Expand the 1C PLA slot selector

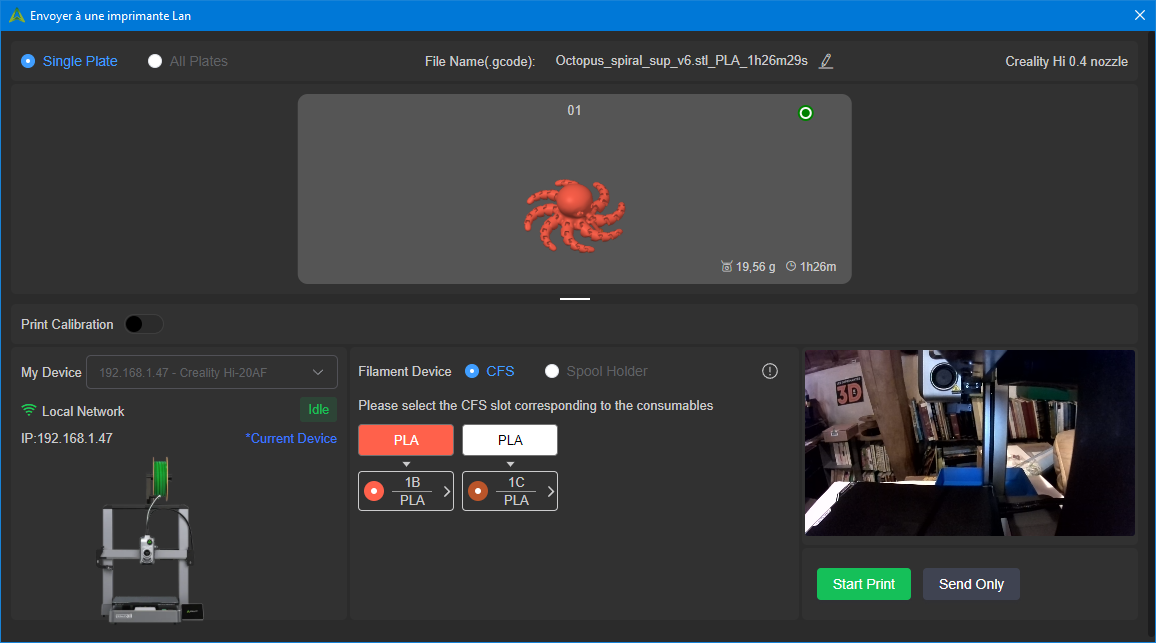click(509, 491)
